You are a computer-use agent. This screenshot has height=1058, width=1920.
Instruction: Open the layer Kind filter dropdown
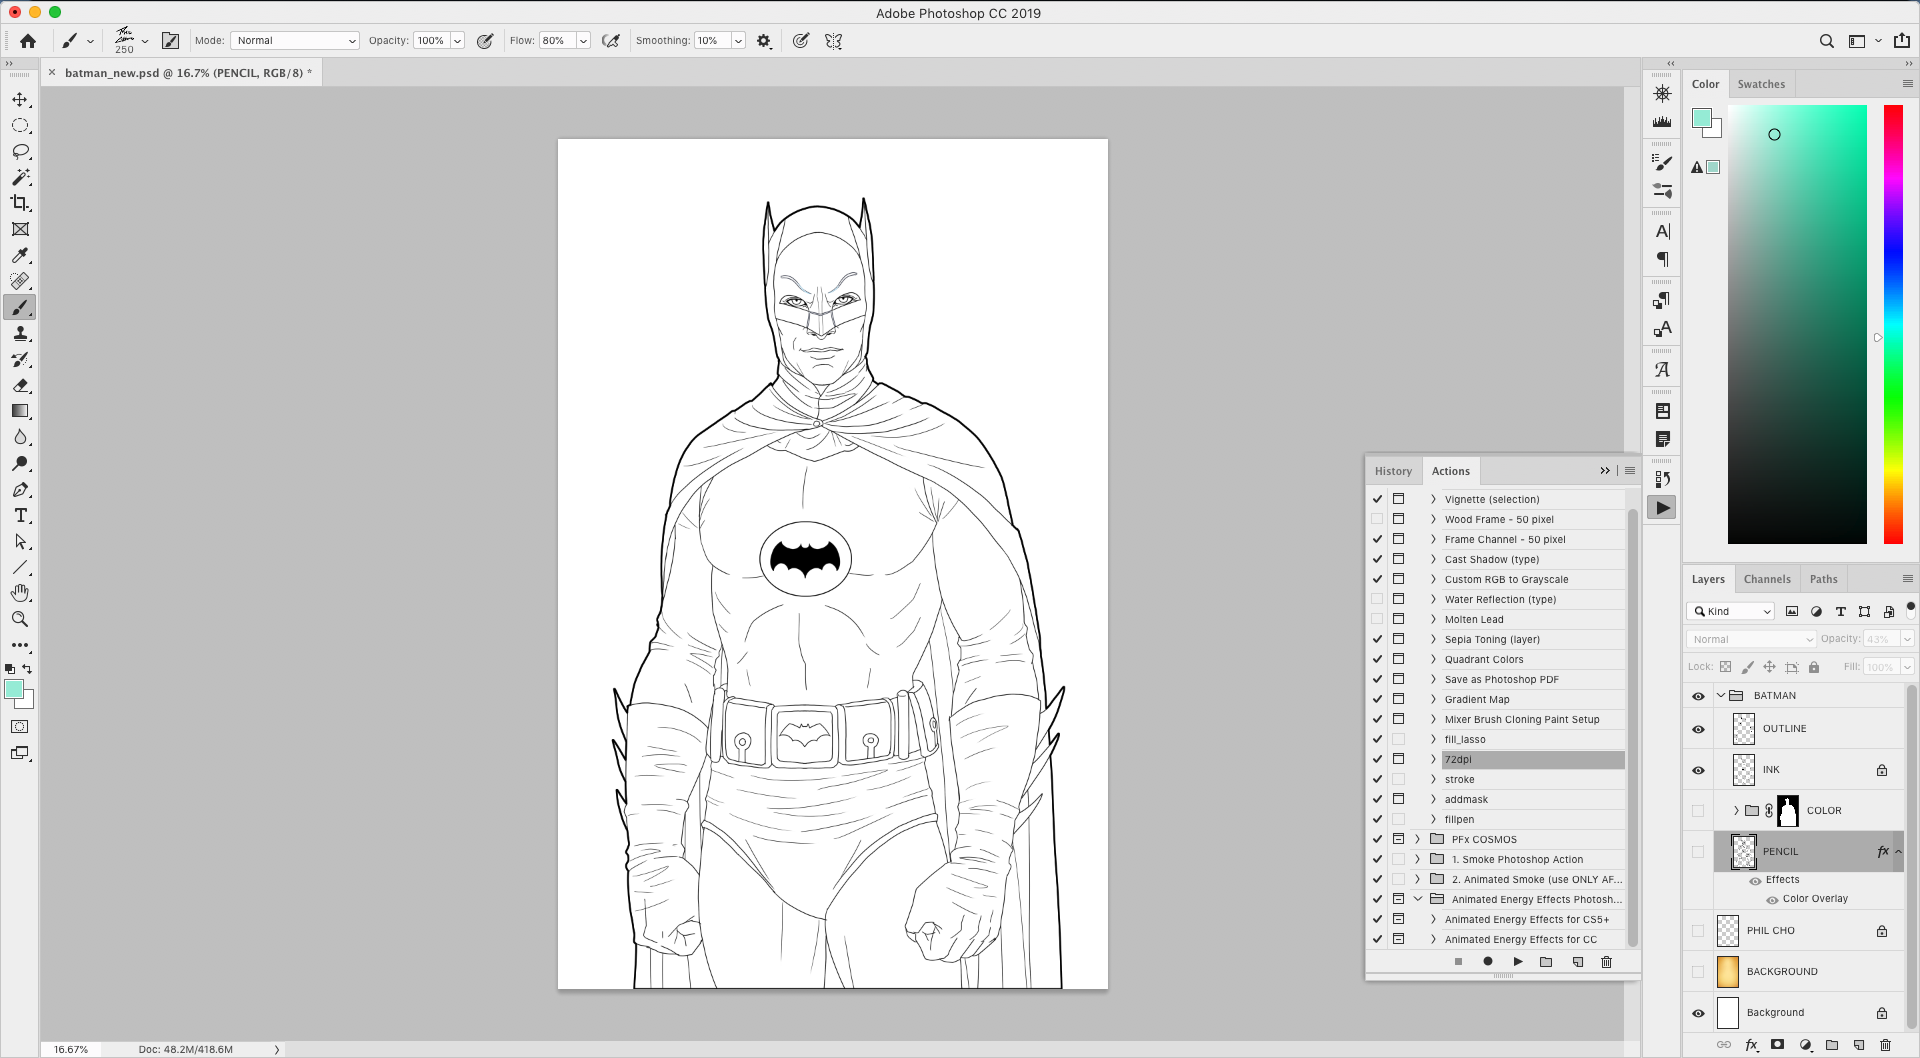(1731, 611)
